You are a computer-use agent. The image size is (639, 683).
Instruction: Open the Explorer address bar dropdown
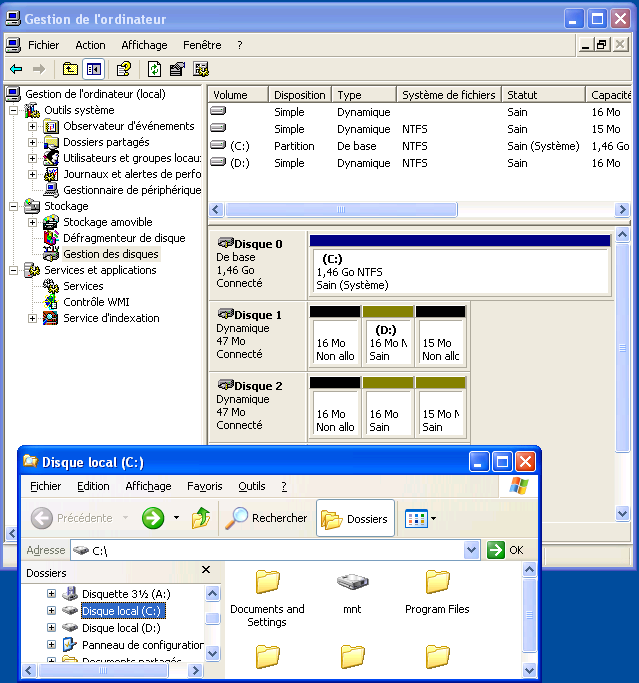(471, 550)
